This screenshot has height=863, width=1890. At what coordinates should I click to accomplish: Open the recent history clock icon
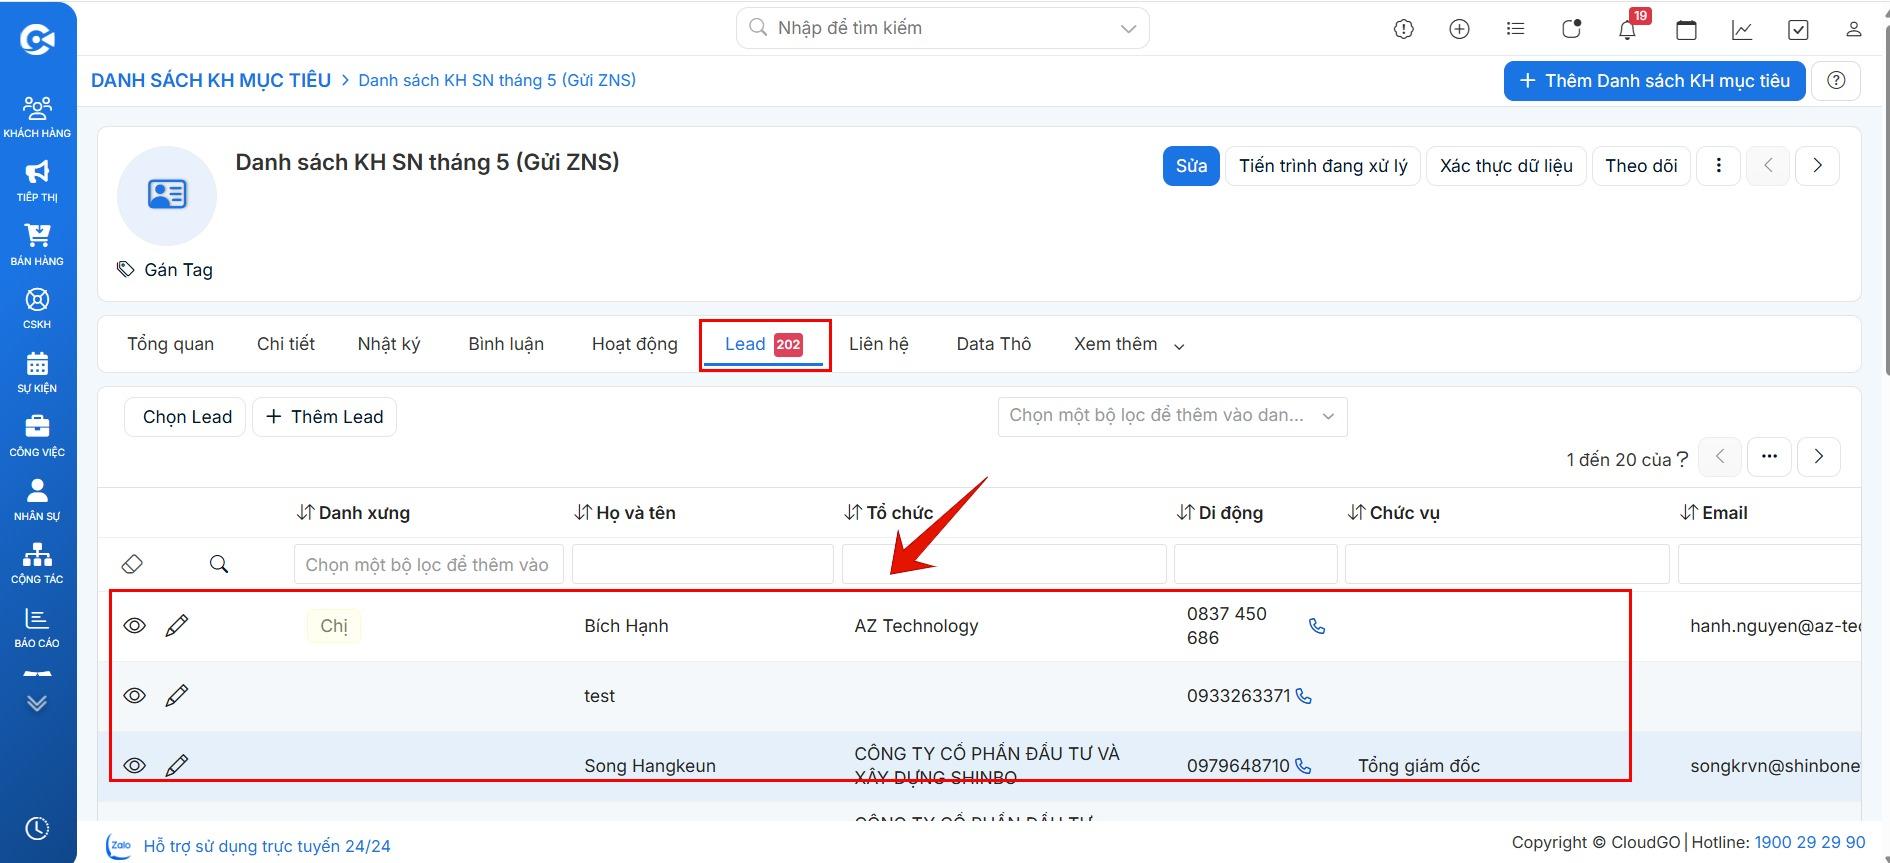(x=37, y=828)
